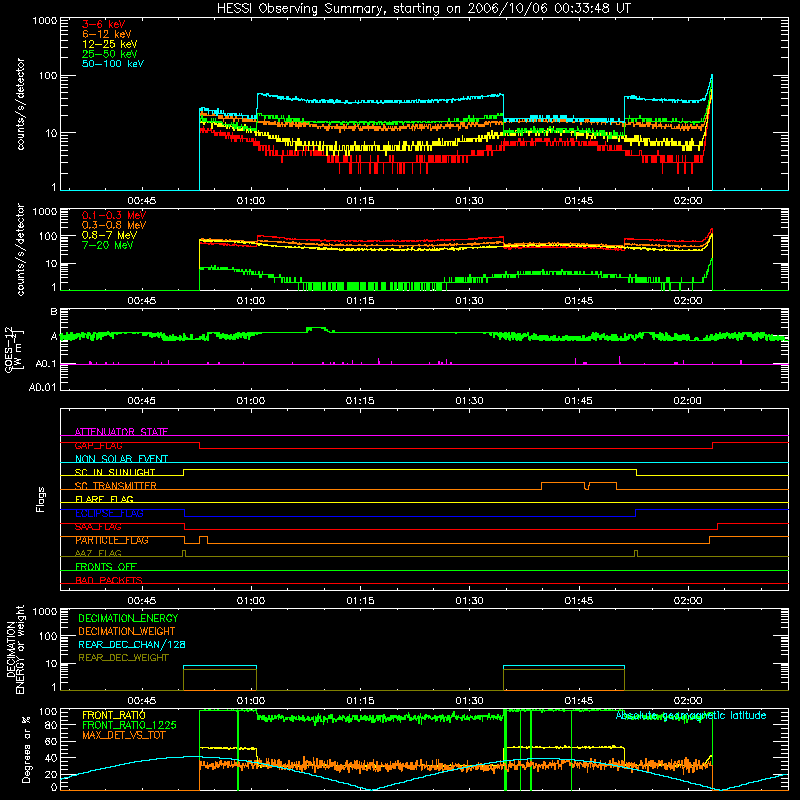Click the A0.01 label on GOES axis
The width and height of the screenshot is (800, 800).
click(x=43, y=387)
